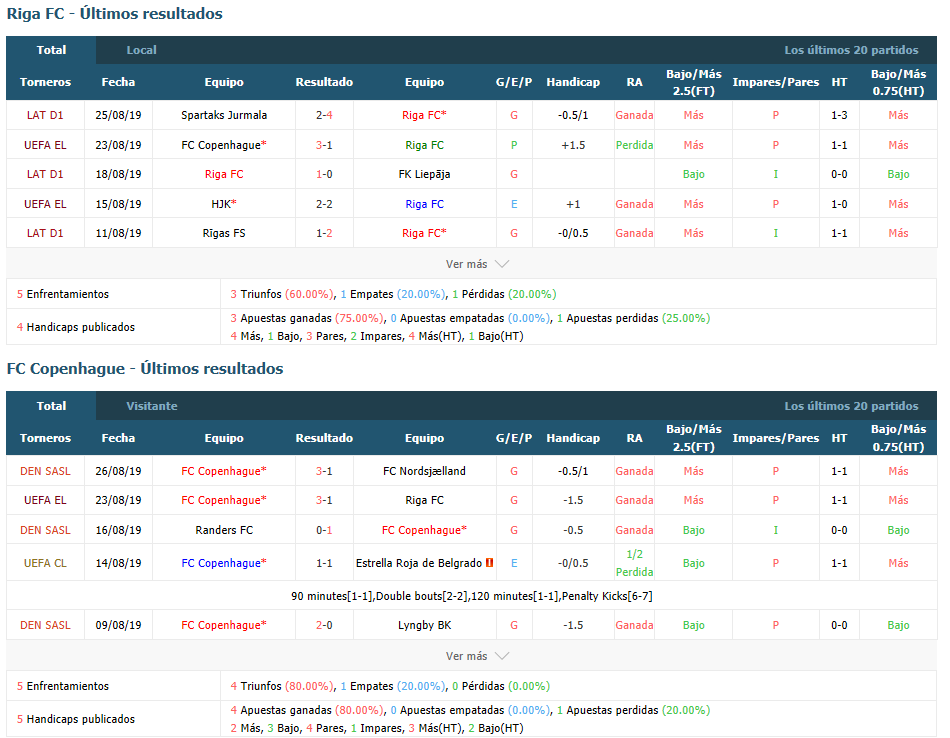Screen dimensions: 950x738
Task: Click HT score 1-0 in HJK row
Action: [x=839, y=204]
